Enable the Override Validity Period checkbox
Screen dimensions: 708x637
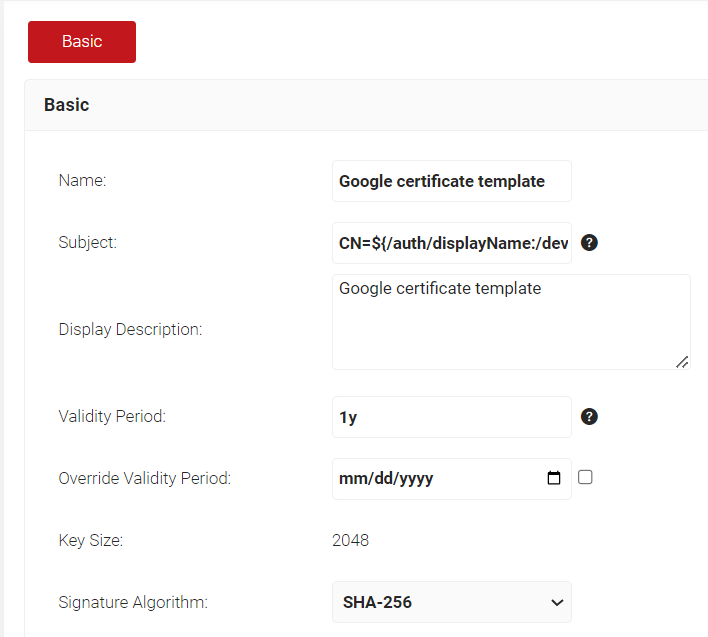[x=585, y=478]
